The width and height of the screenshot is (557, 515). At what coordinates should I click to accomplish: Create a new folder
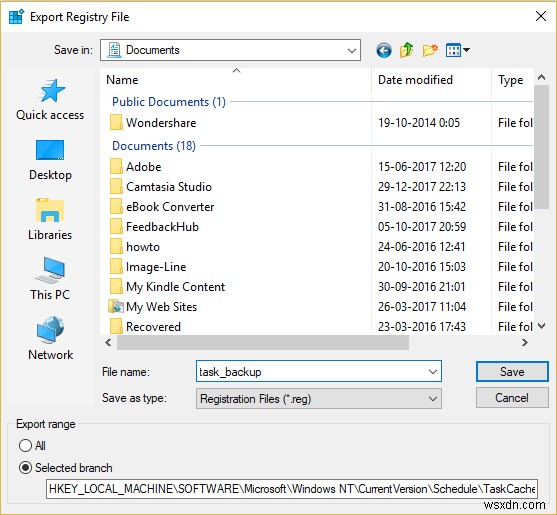430,50
